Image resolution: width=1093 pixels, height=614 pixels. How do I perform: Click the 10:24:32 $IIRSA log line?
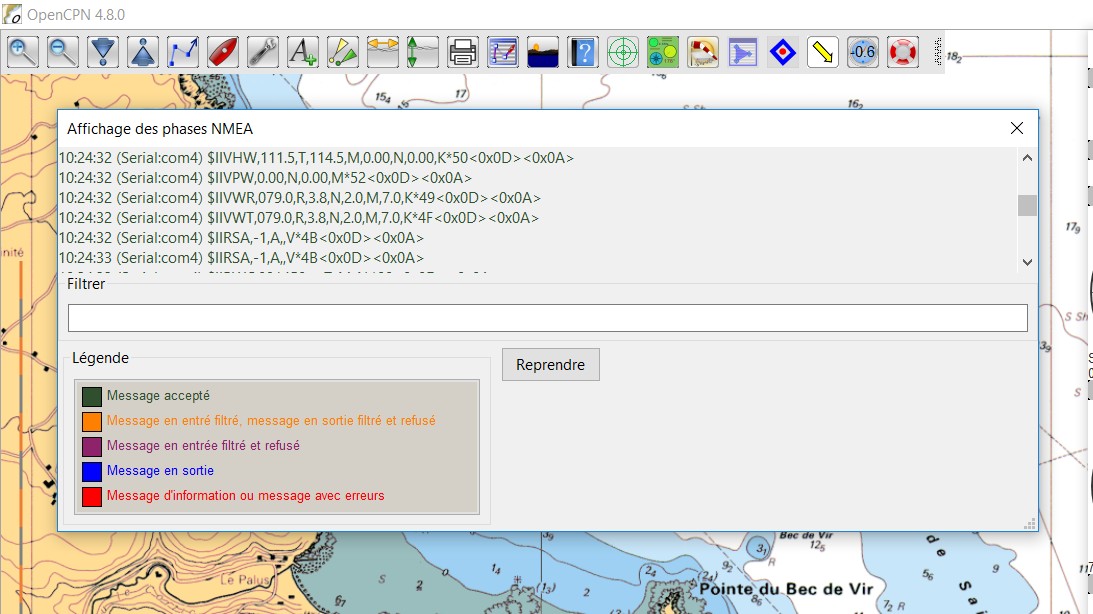(x=241, y=238)
